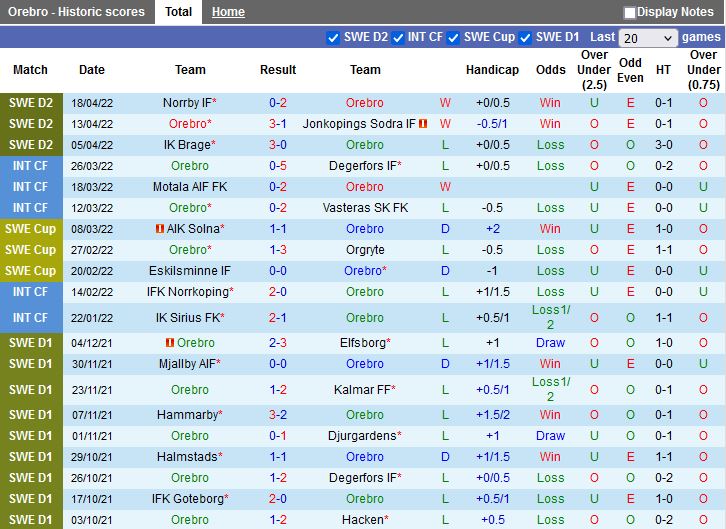This screenshot has width=726, height=529.
Task: Click the Hammarby team name
Action: [188, 415]
